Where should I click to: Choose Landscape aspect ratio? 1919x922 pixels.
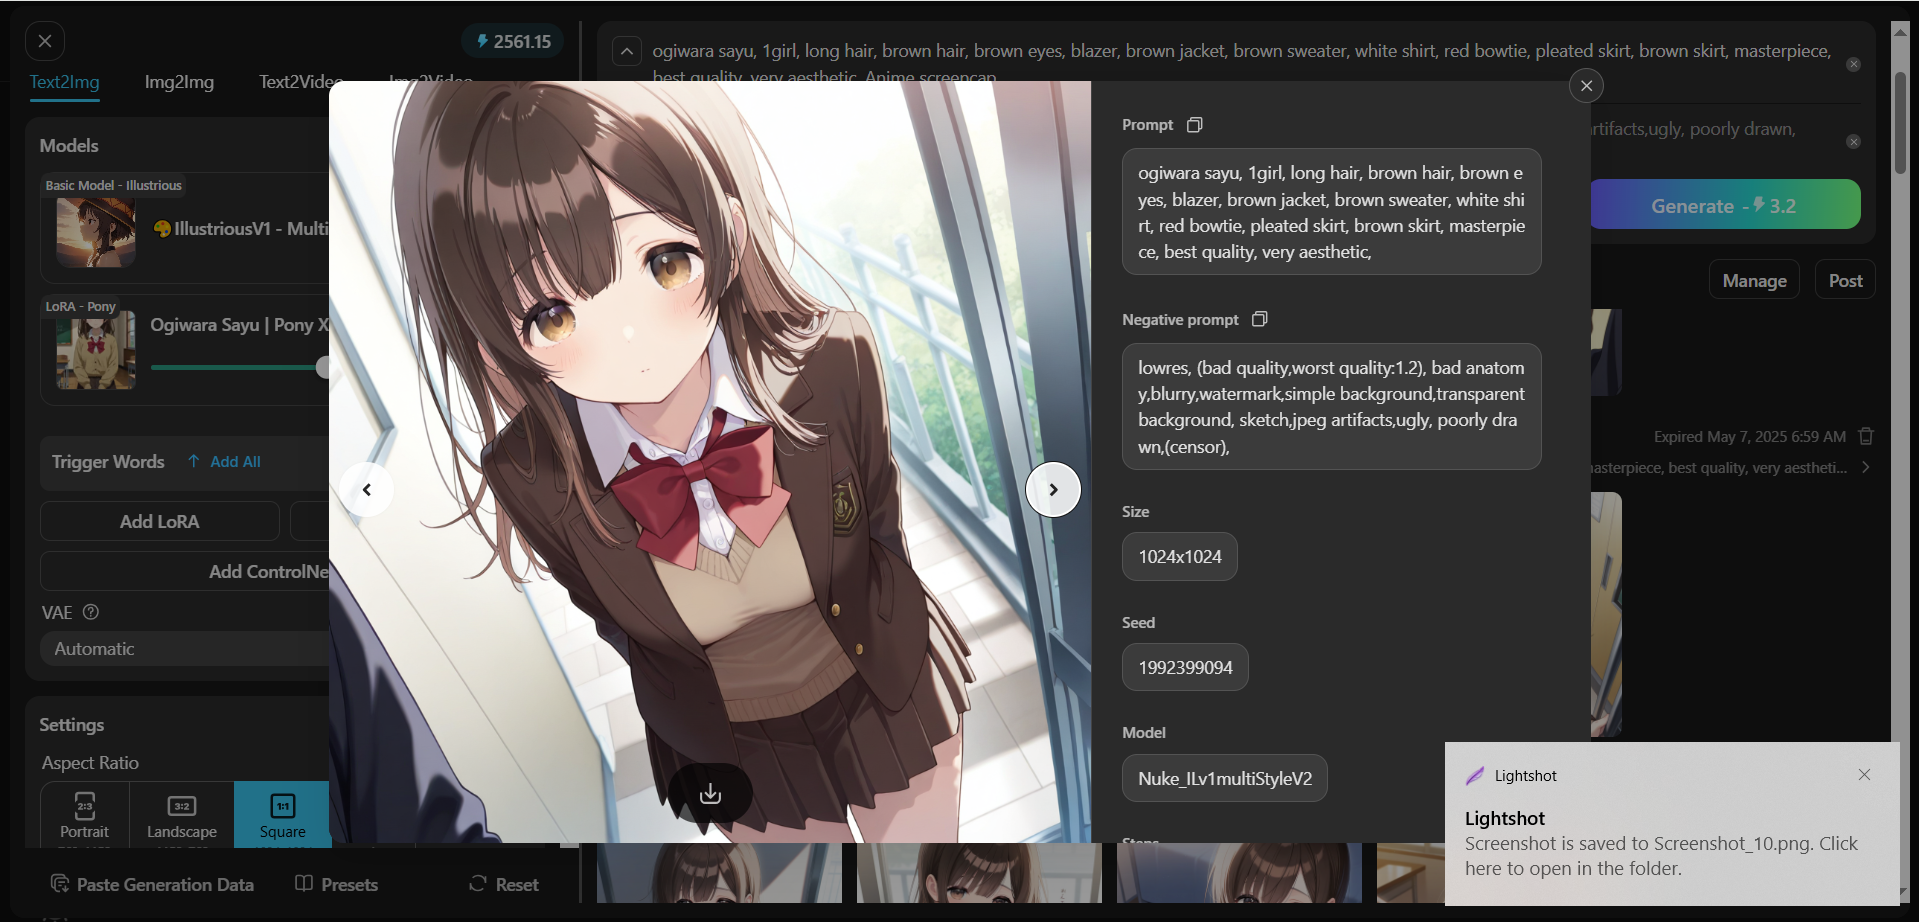[x=182, y=815]
